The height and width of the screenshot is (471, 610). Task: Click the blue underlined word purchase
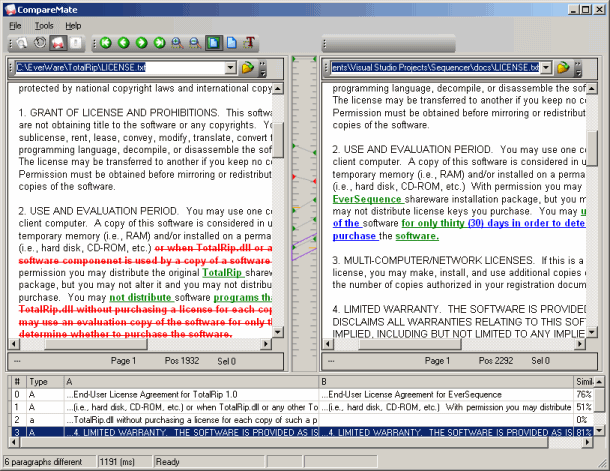356,236
